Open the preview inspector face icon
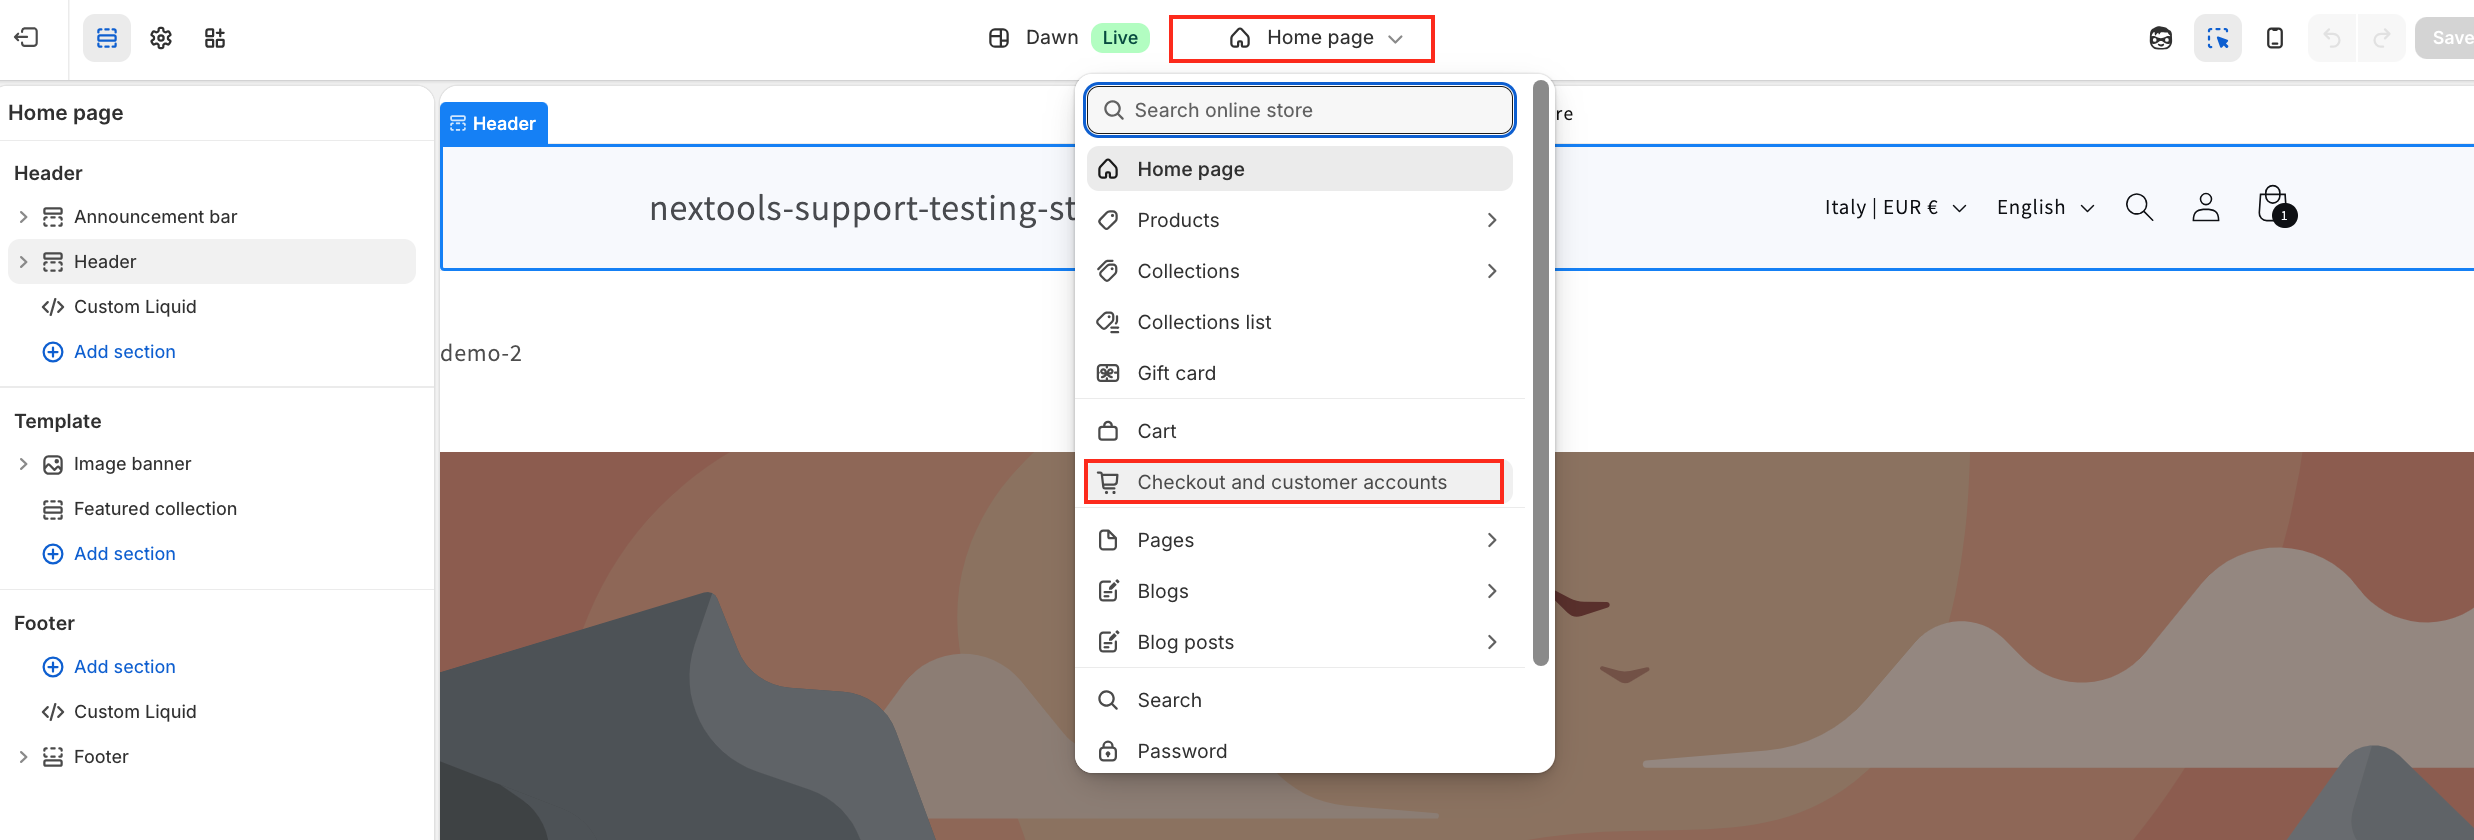The image size is (2474, 840). point(2161,38)
